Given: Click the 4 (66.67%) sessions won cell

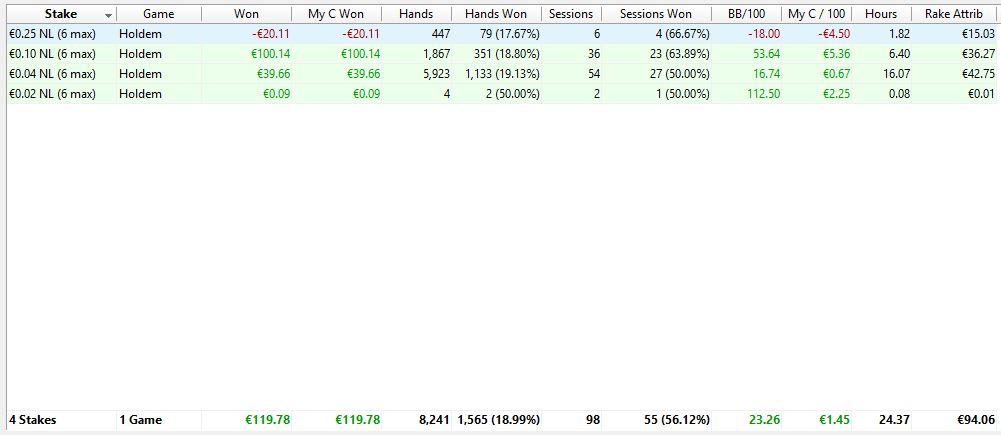Looking at the screenshot, I should click(x=682, y=34).
